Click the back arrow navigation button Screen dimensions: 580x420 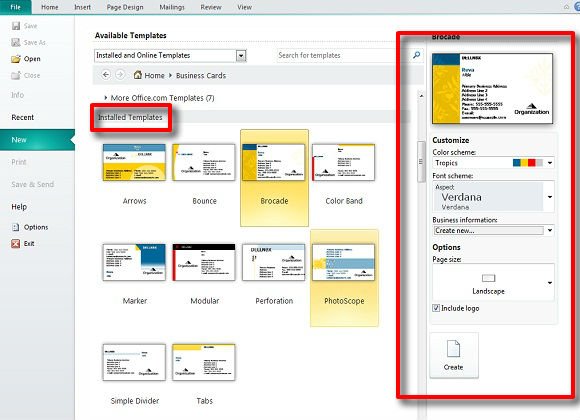(x=106, y=75)
